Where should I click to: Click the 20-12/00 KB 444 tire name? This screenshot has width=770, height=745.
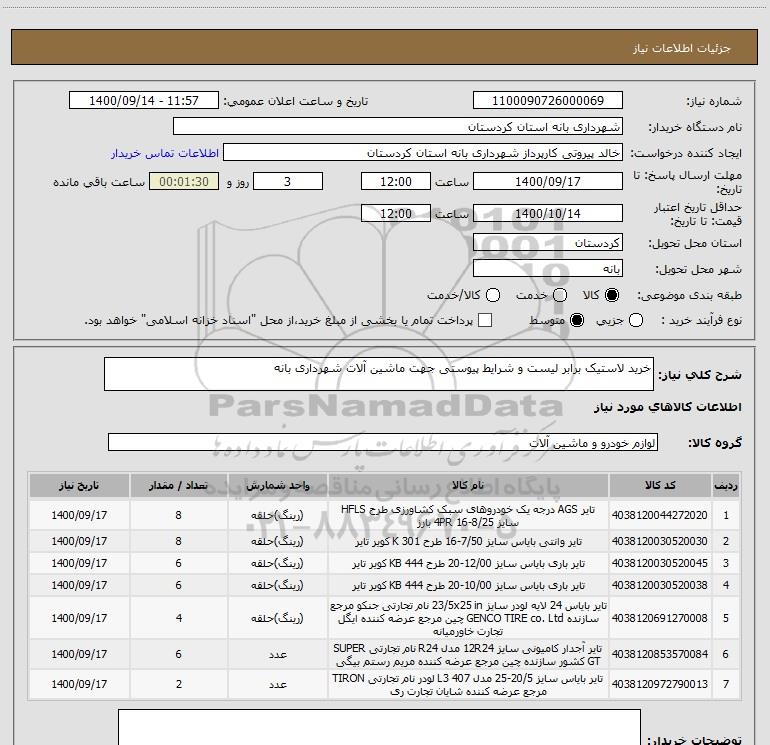pyautogui.click(x=468, y=563)
